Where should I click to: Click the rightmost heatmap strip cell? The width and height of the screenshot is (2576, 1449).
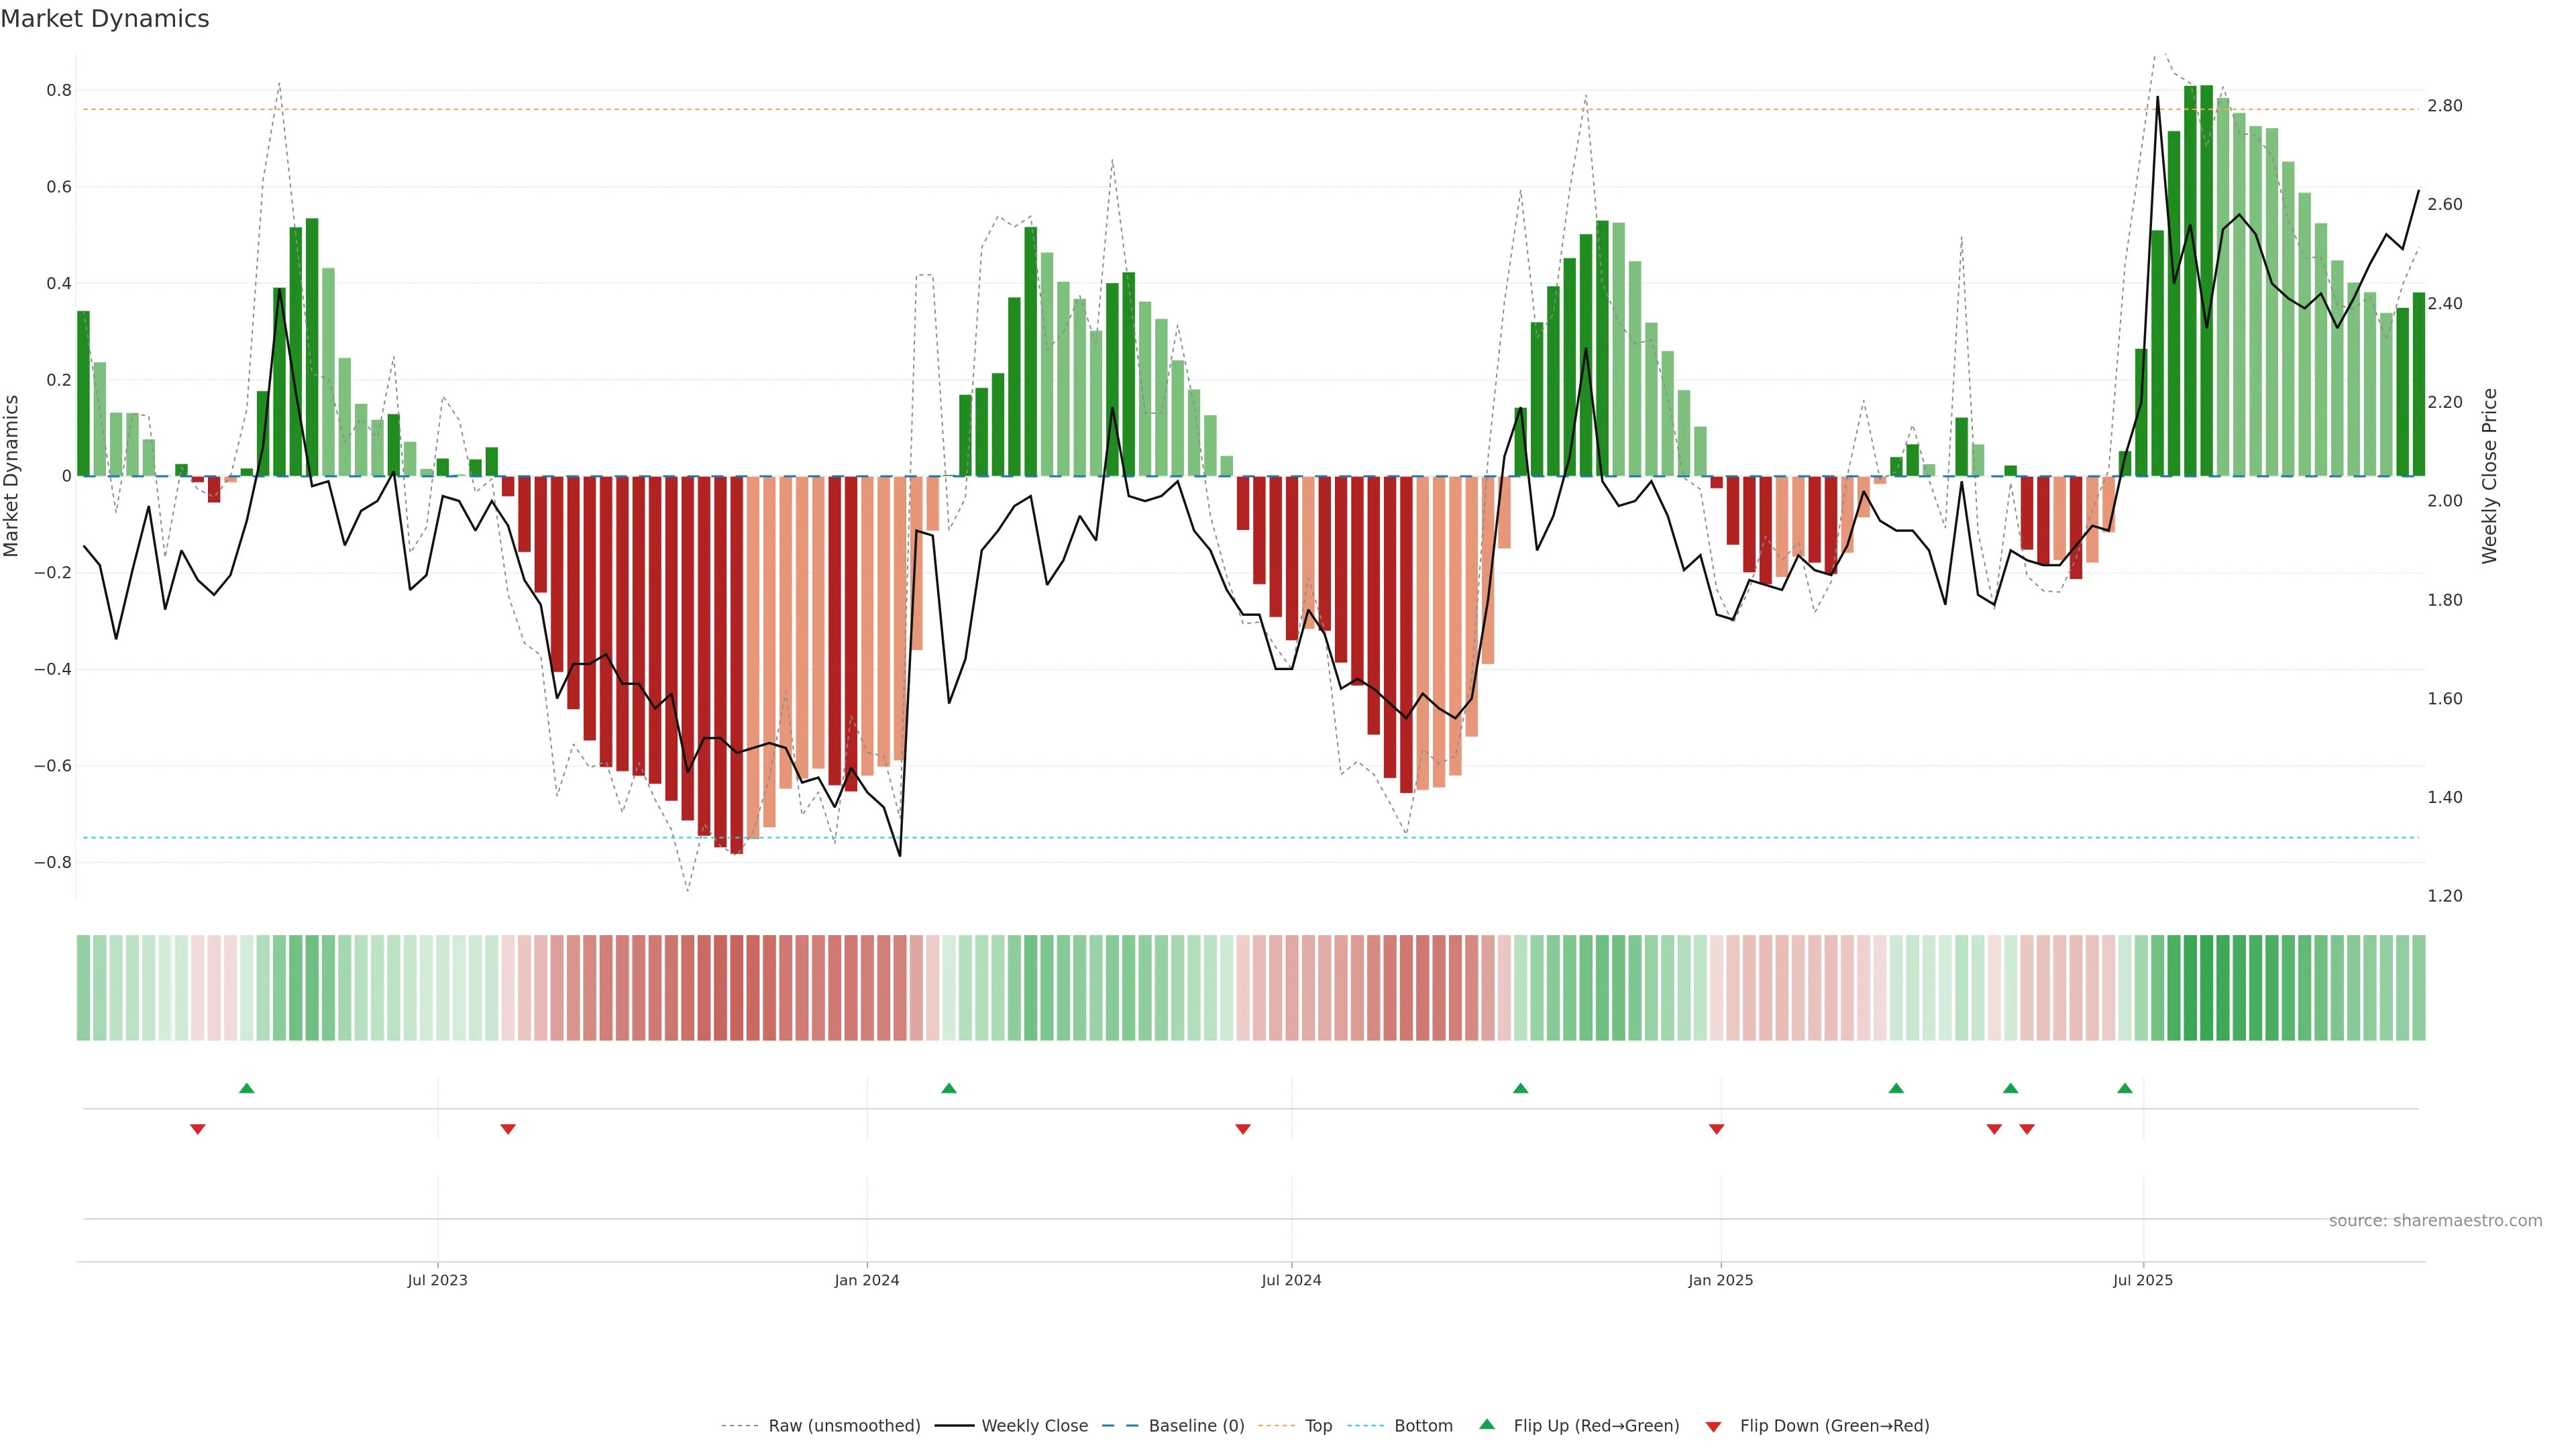(x=2418, y=988)
